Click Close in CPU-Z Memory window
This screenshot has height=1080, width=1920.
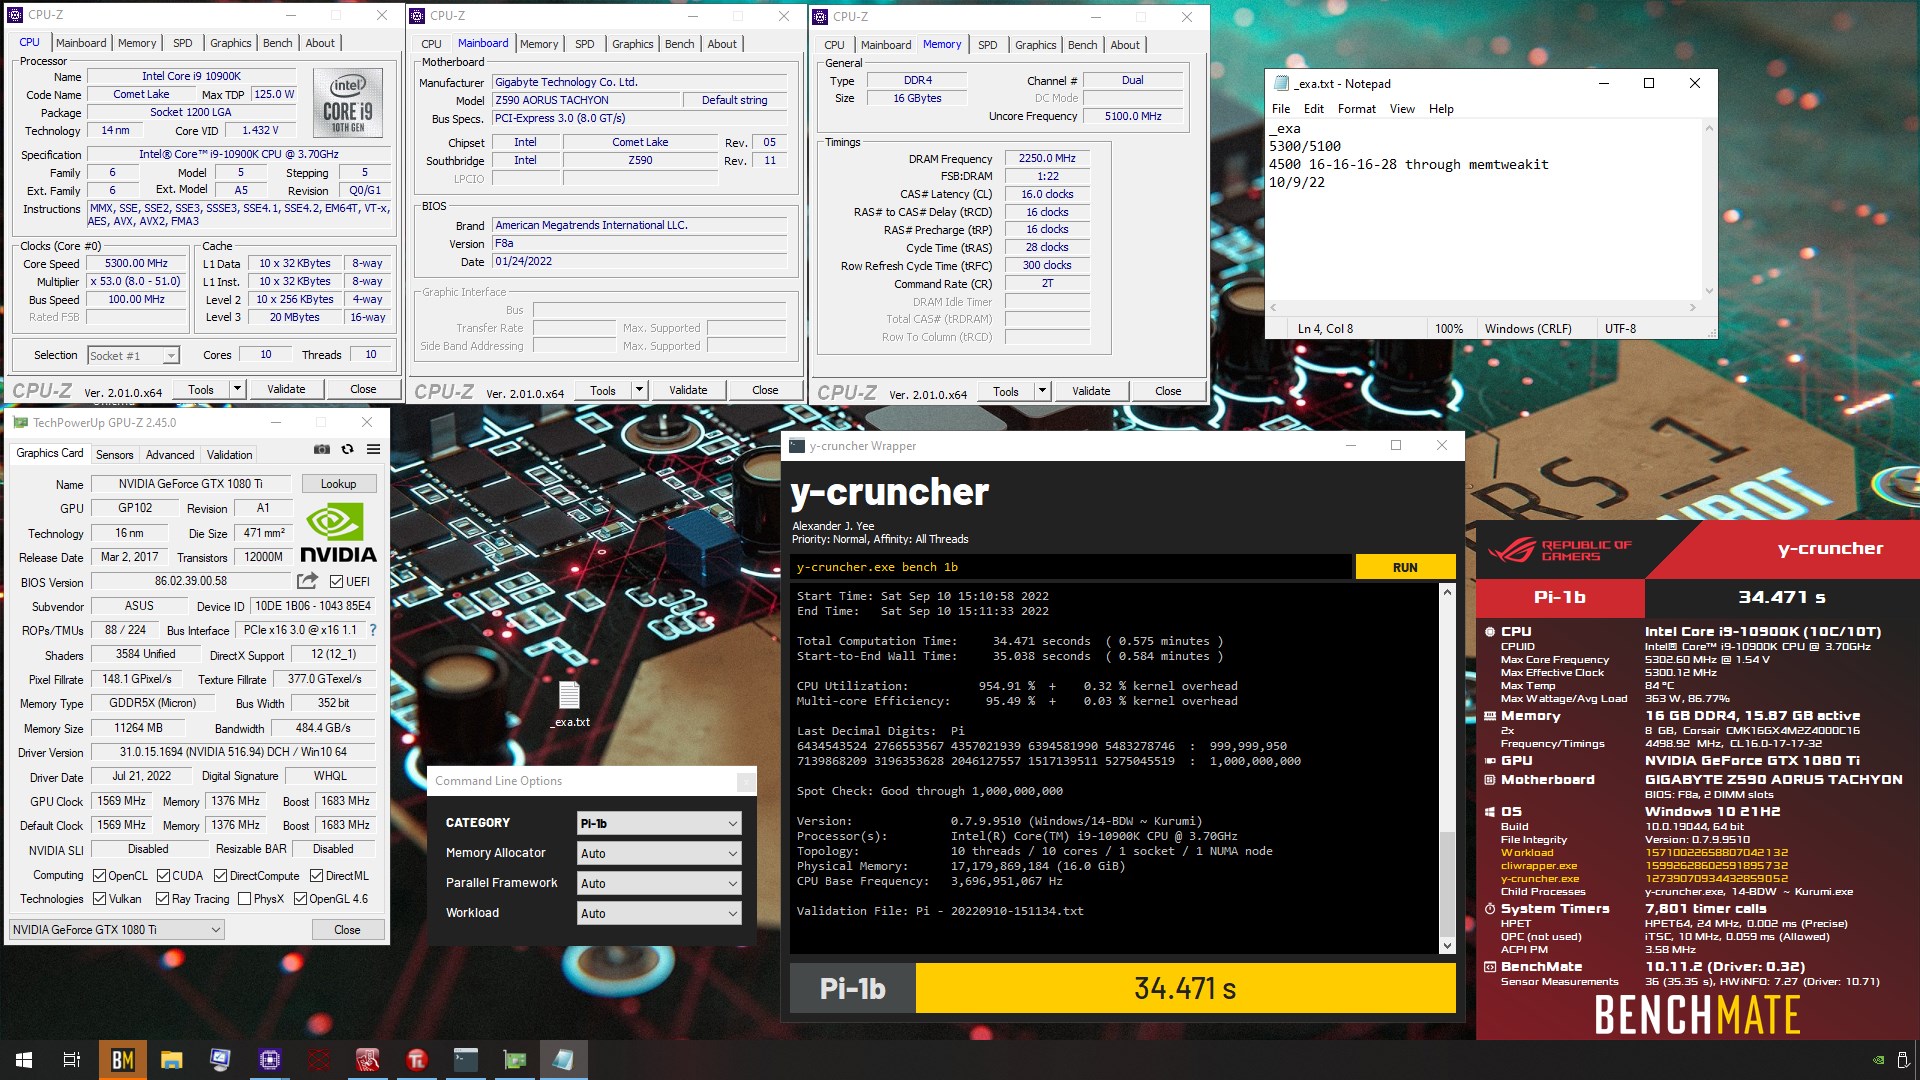coord(1168,391)
